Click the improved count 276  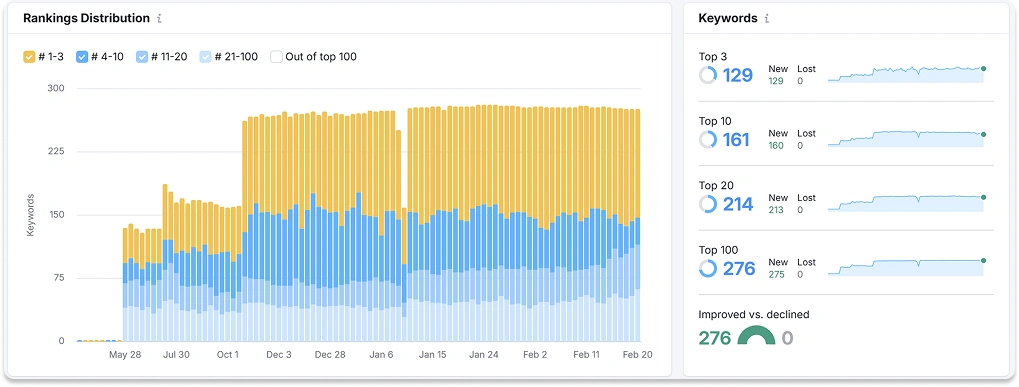(715, 338)
